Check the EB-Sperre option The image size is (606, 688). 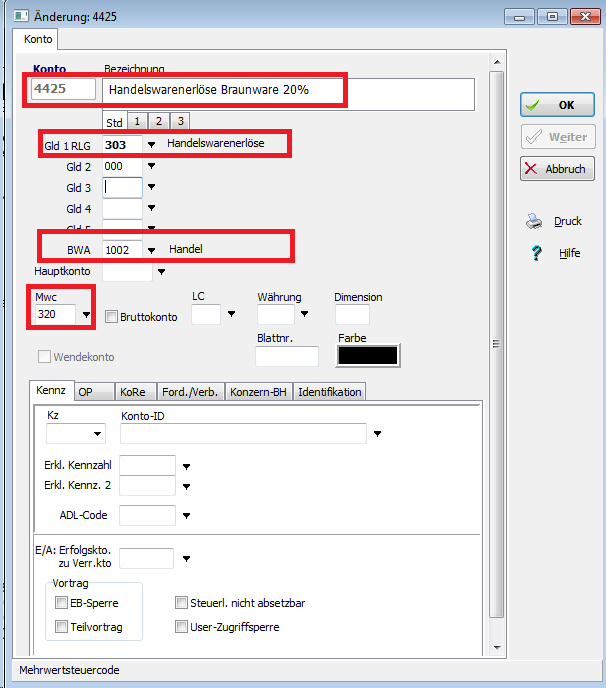62,603
